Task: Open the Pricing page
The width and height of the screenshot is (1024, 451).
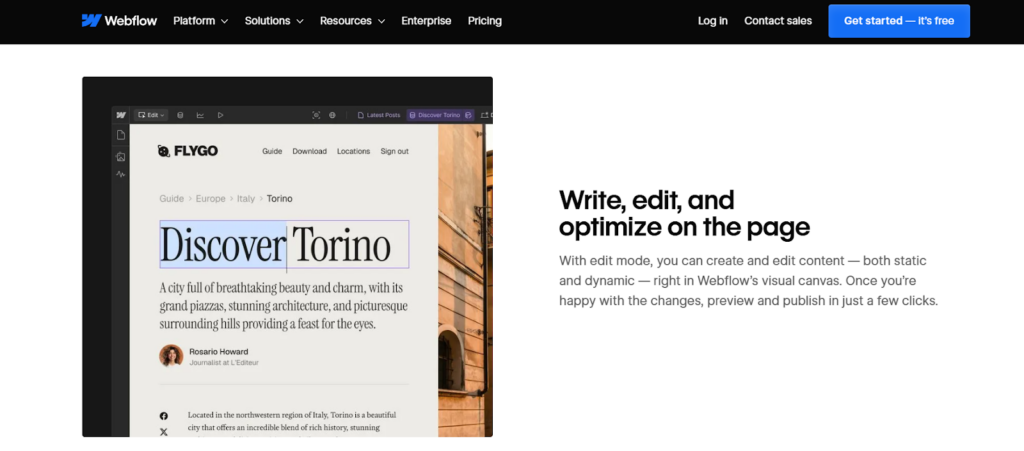Action: tap(485, 21)
